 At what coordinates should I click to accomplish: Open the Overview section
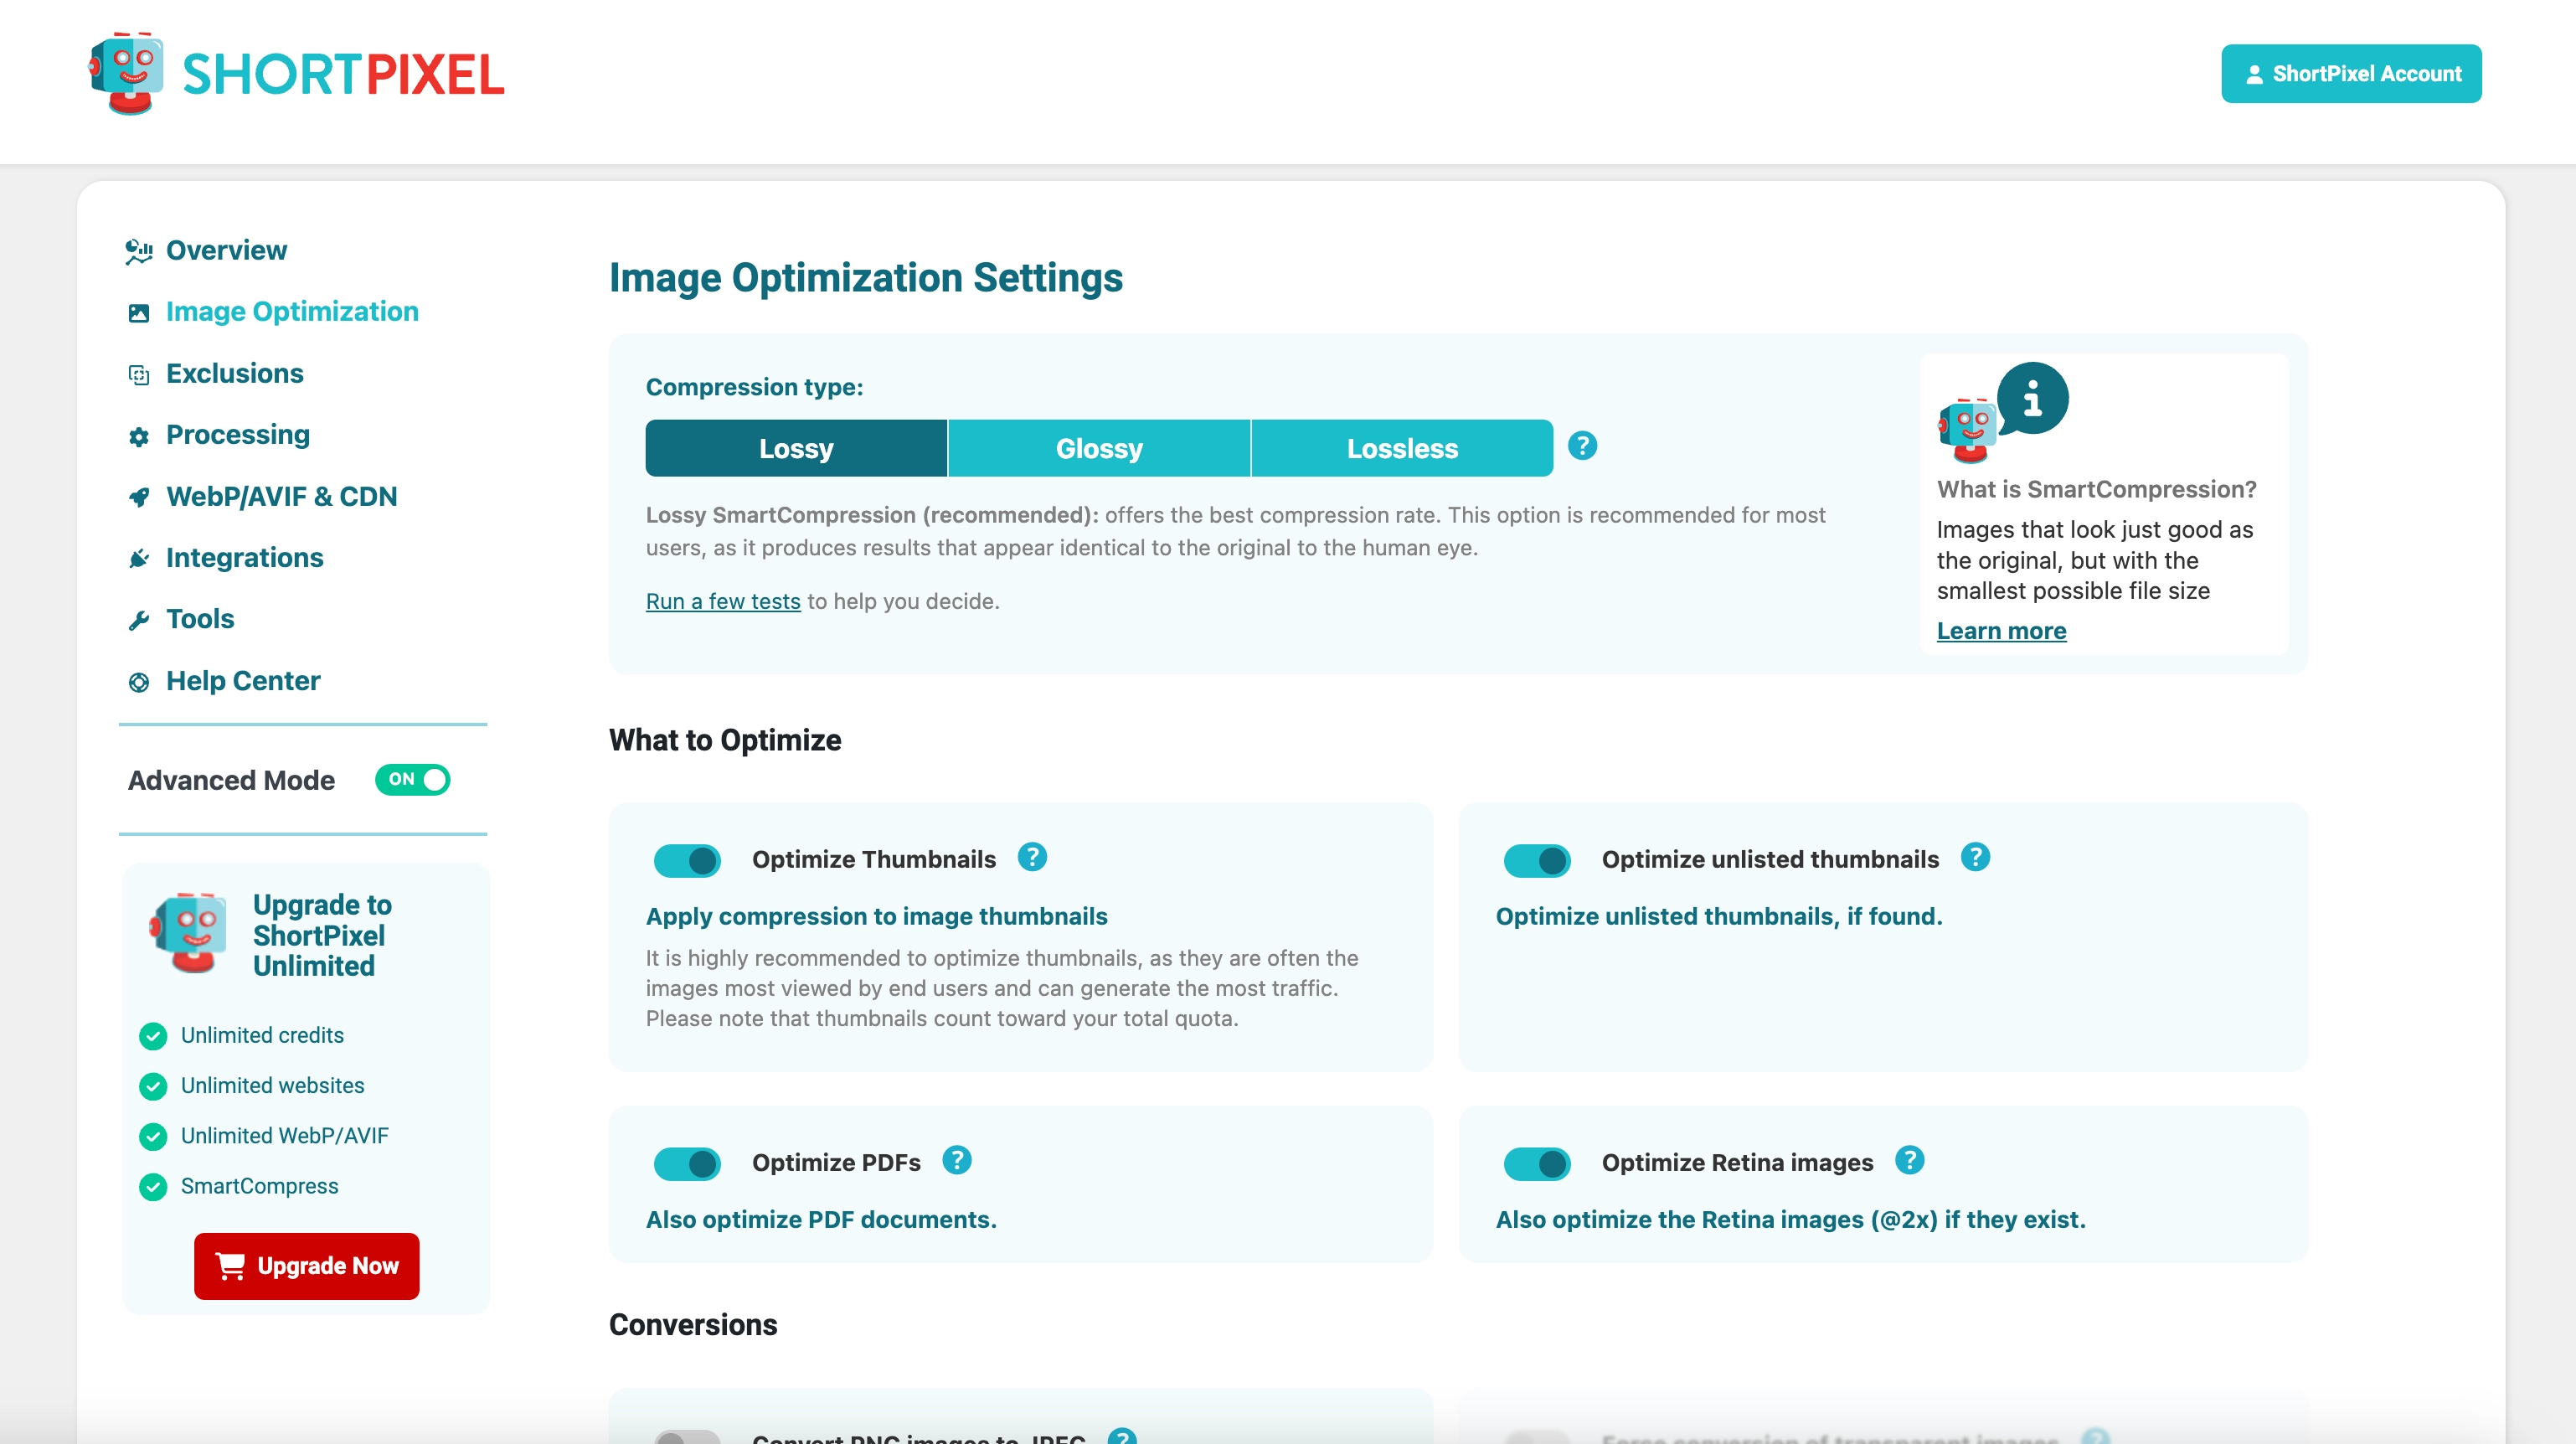(x=226, y=250)
